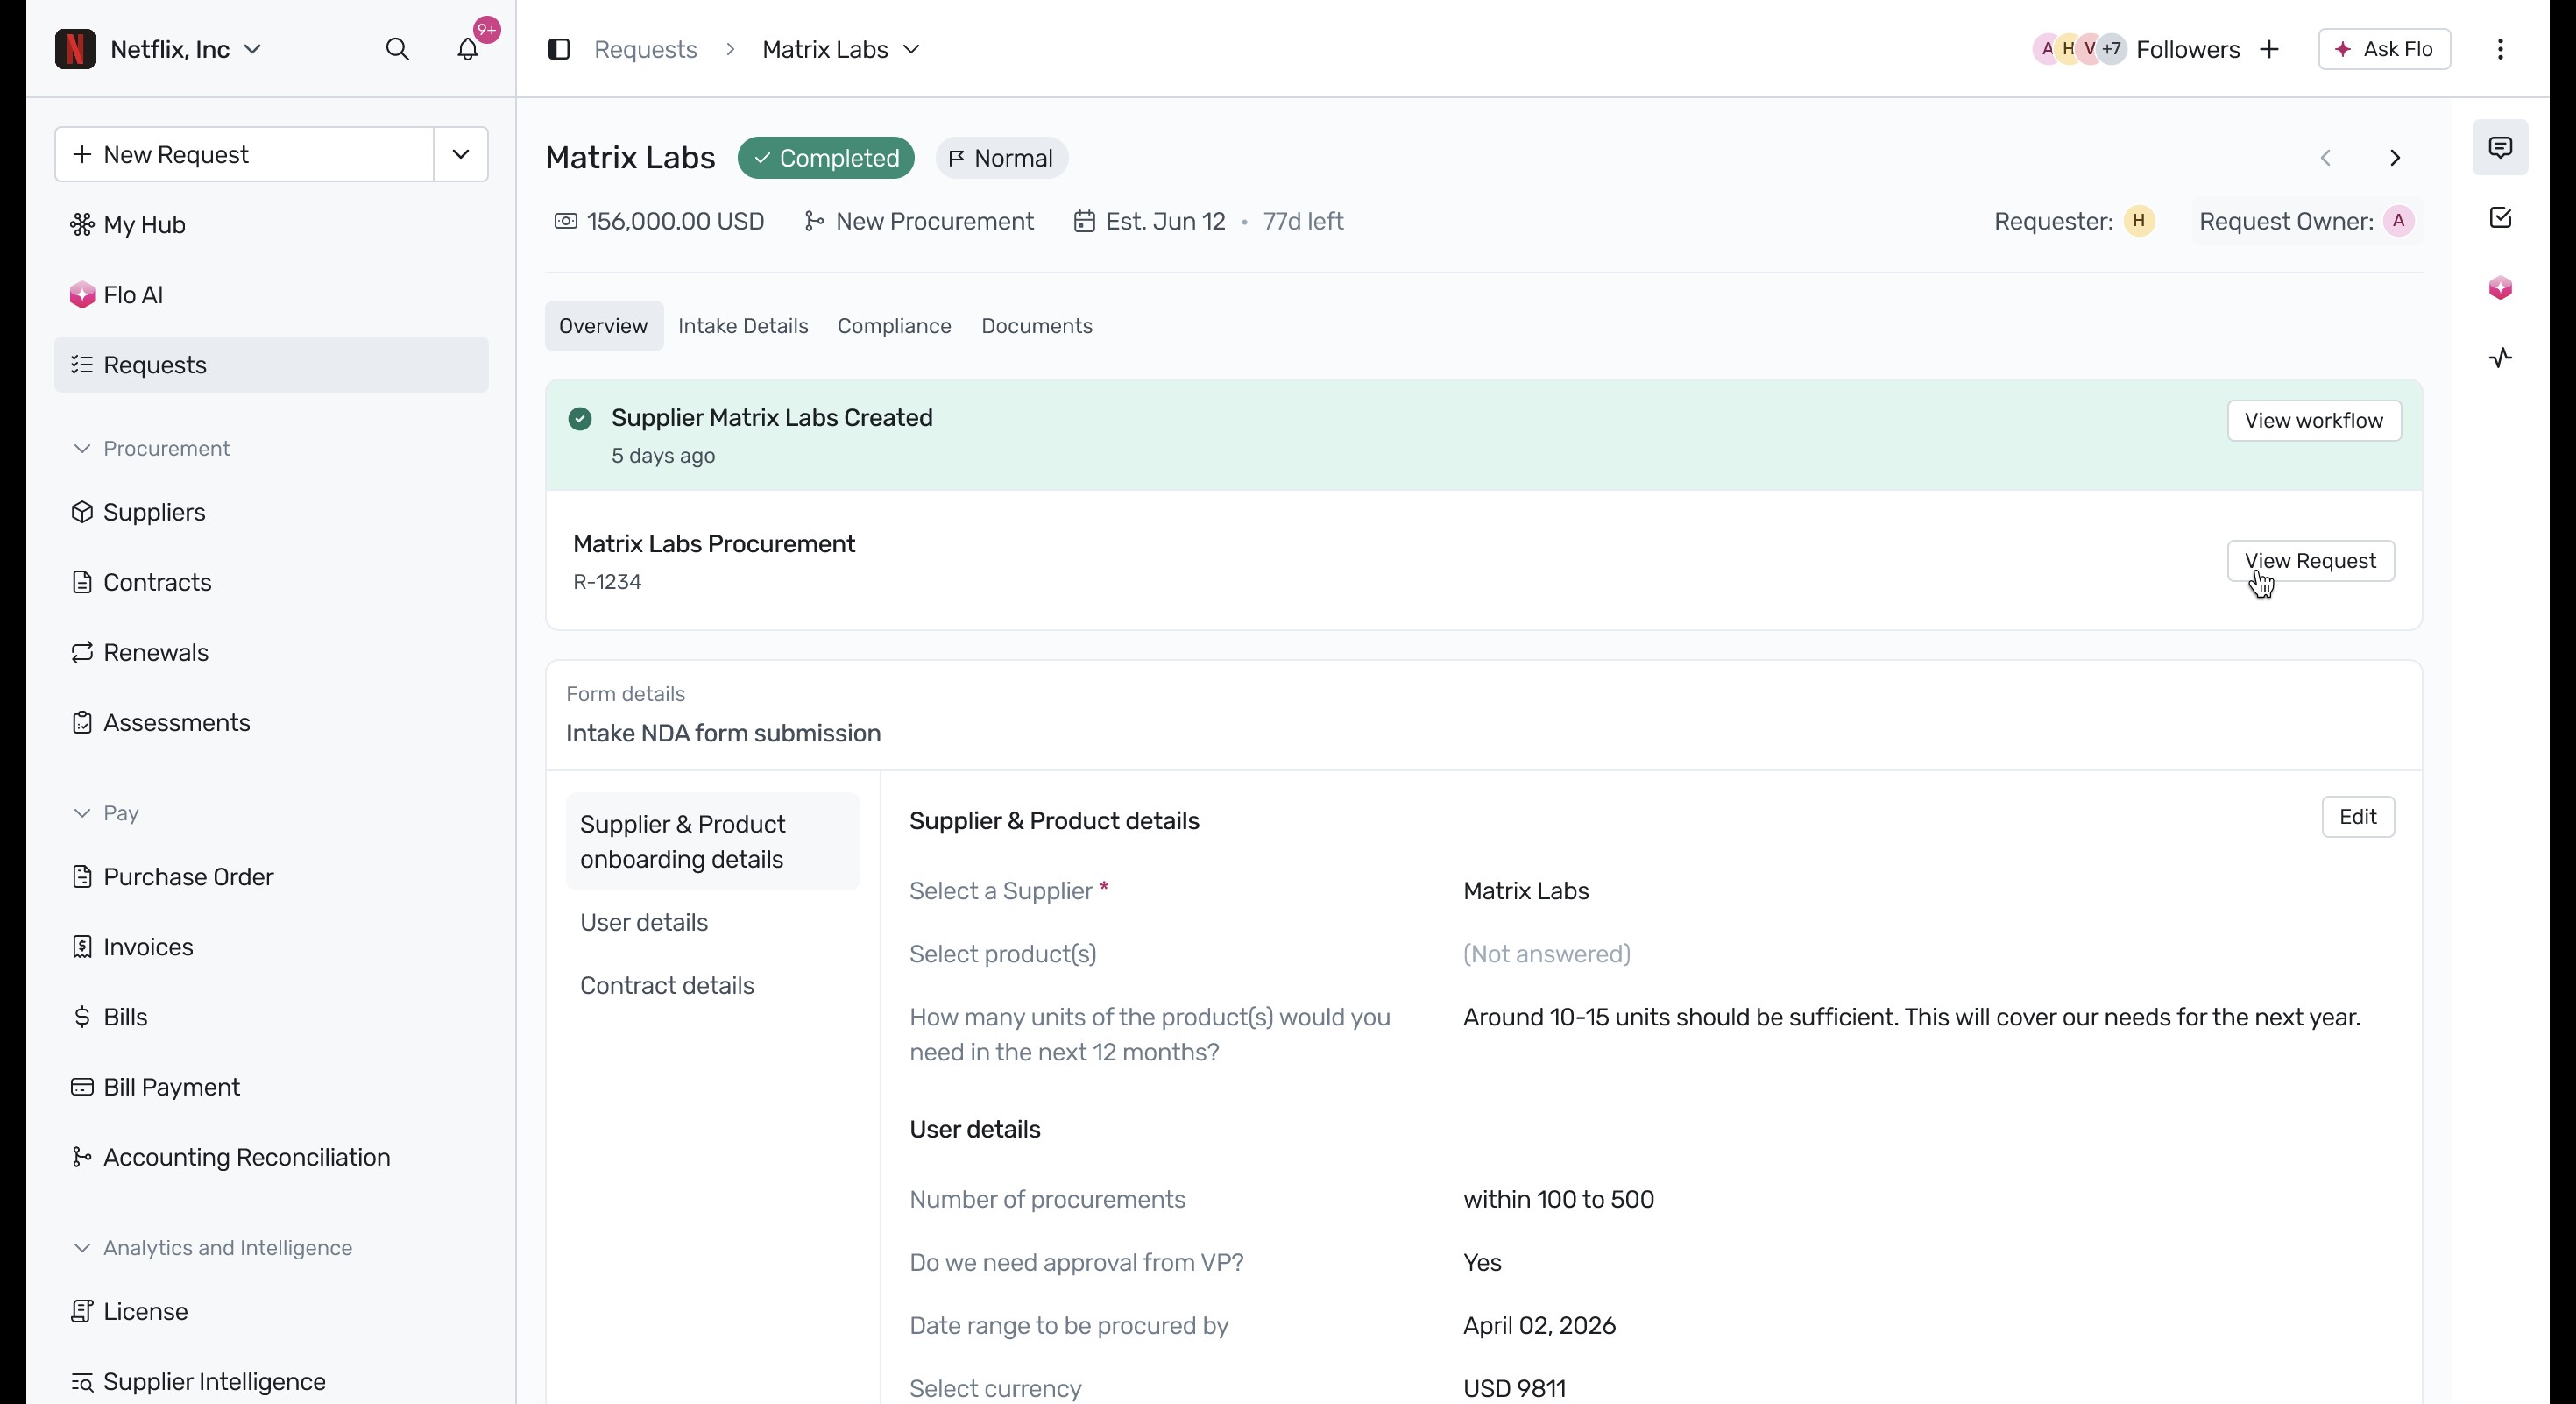Screen dimensions: 2576x1404
Task: Open Contracts in sidebar
Action: tap(271, 582)
